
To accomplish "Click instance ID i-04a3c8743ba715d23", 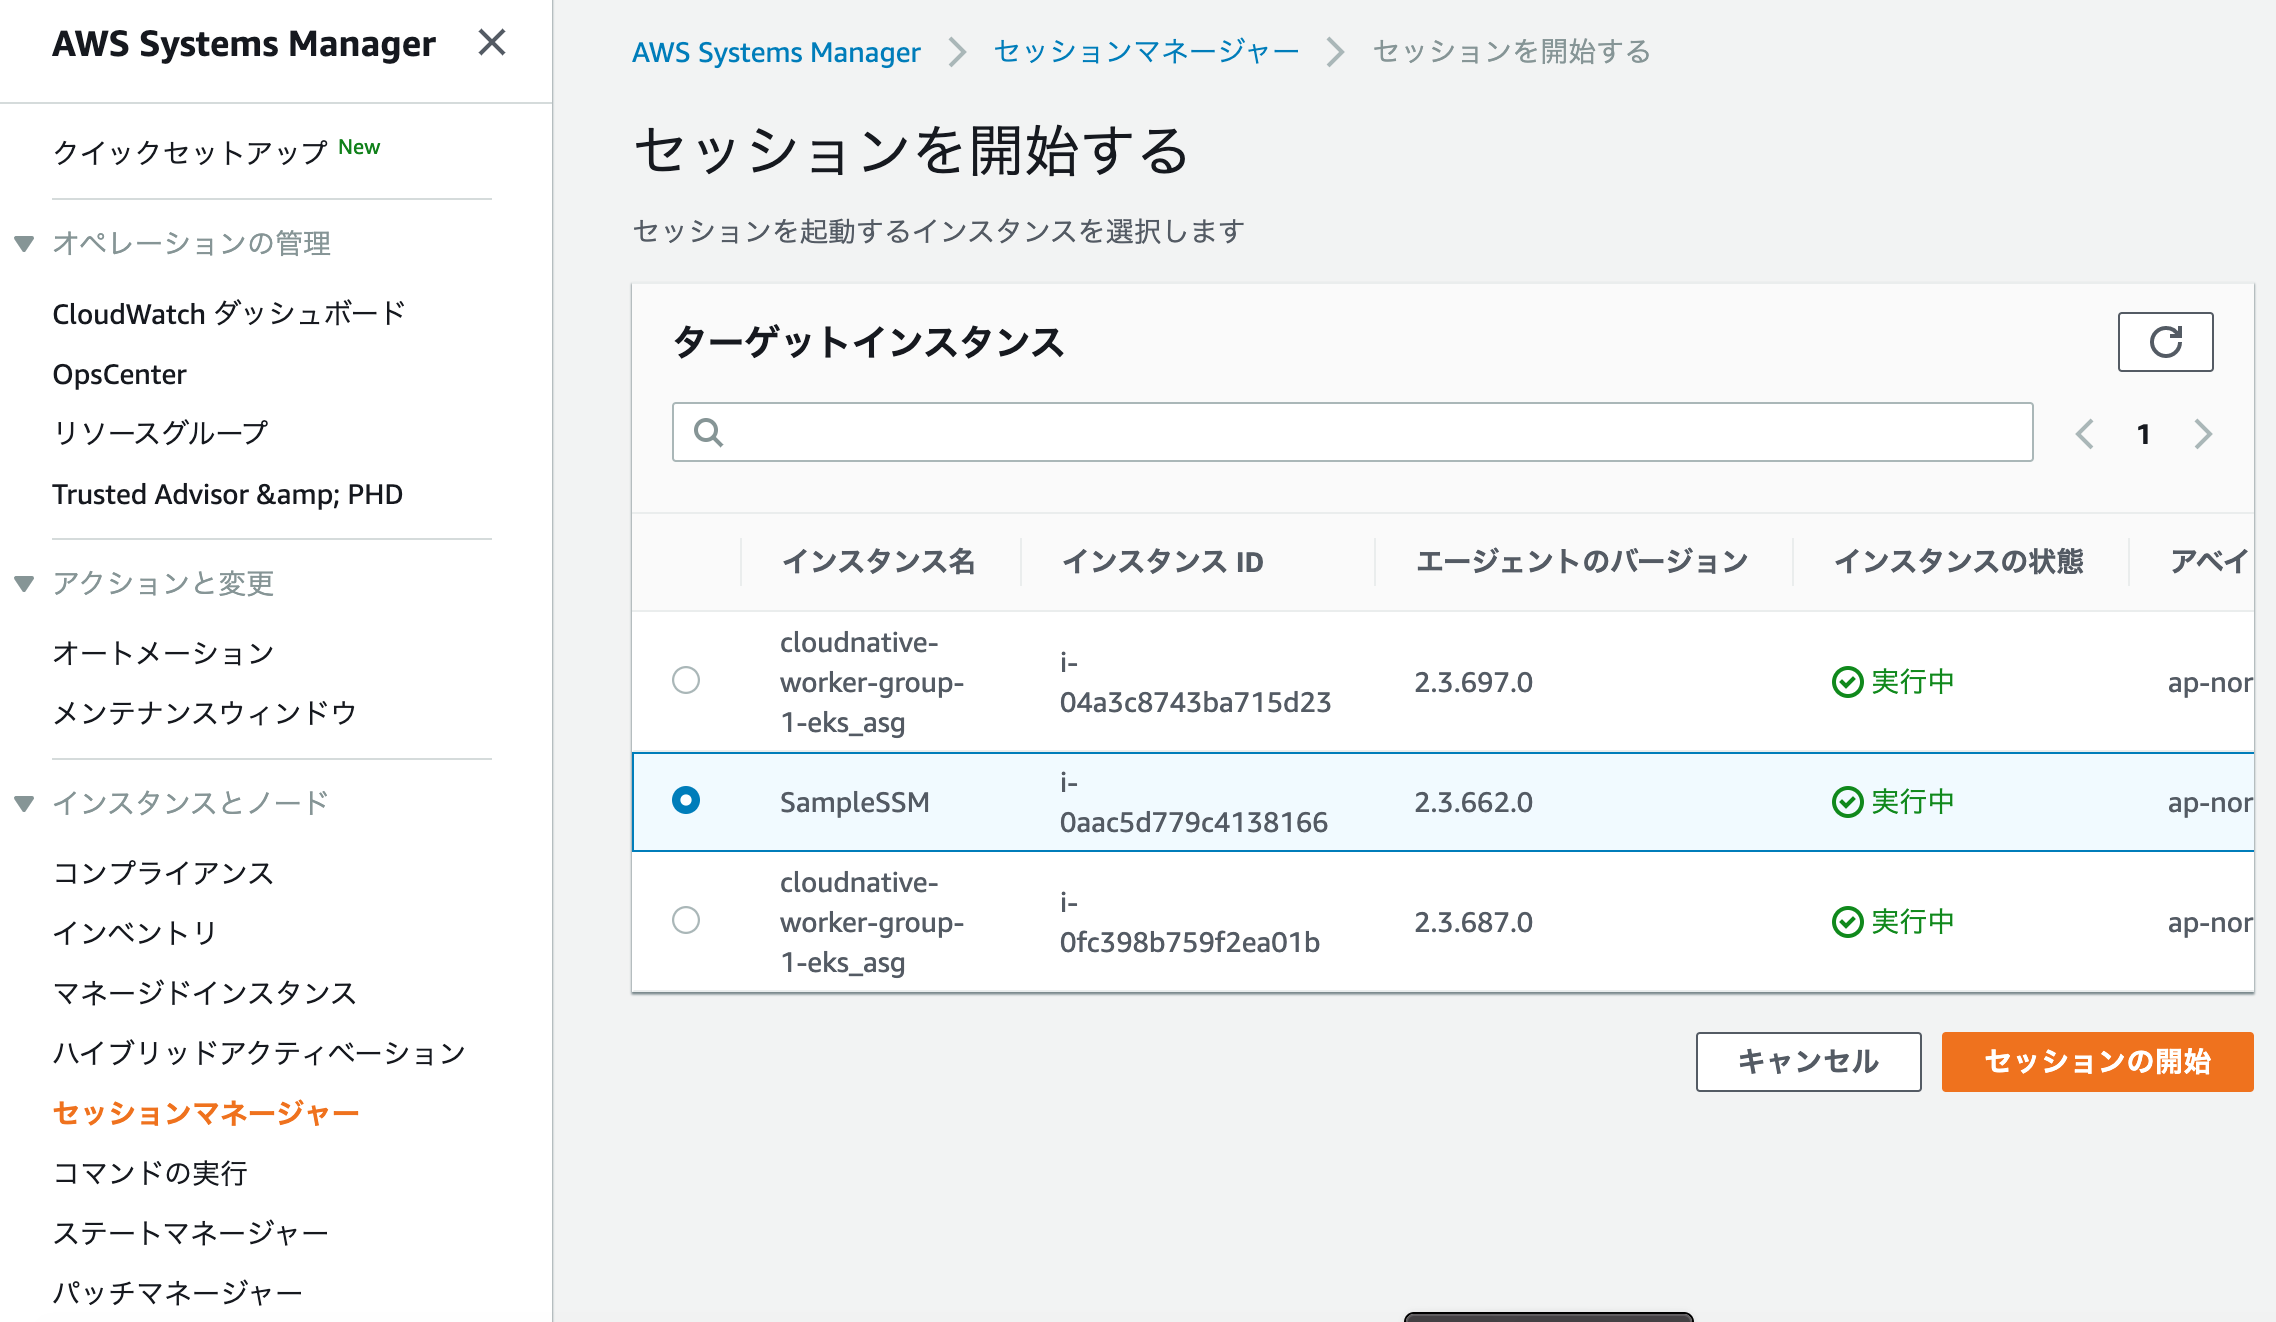I will [x=1195, y=682].
